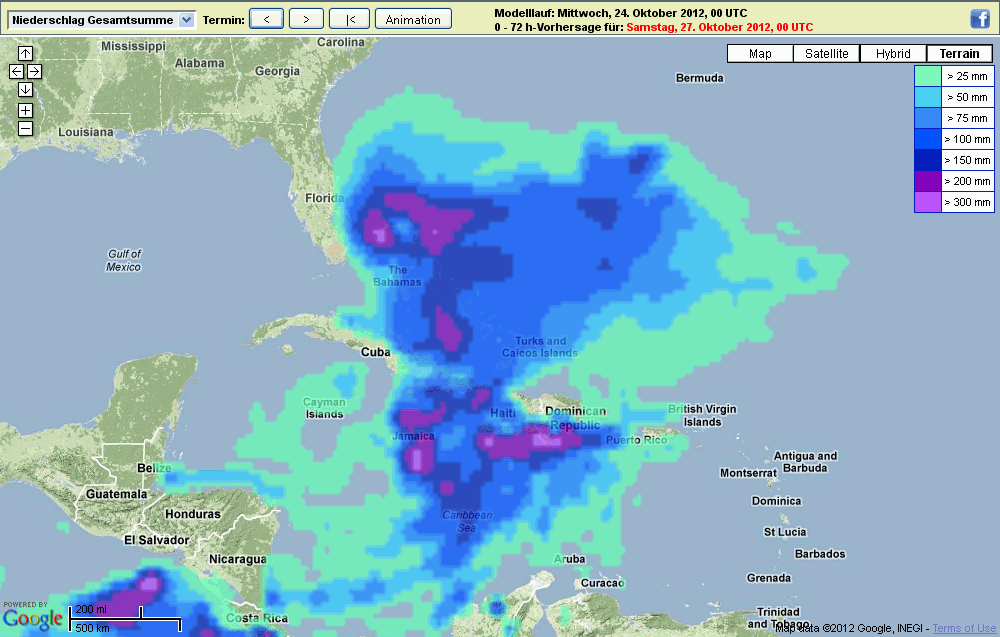Screen dimensions: 1000x637
Task: Go to next forecast time step
Action: point(306,19)
